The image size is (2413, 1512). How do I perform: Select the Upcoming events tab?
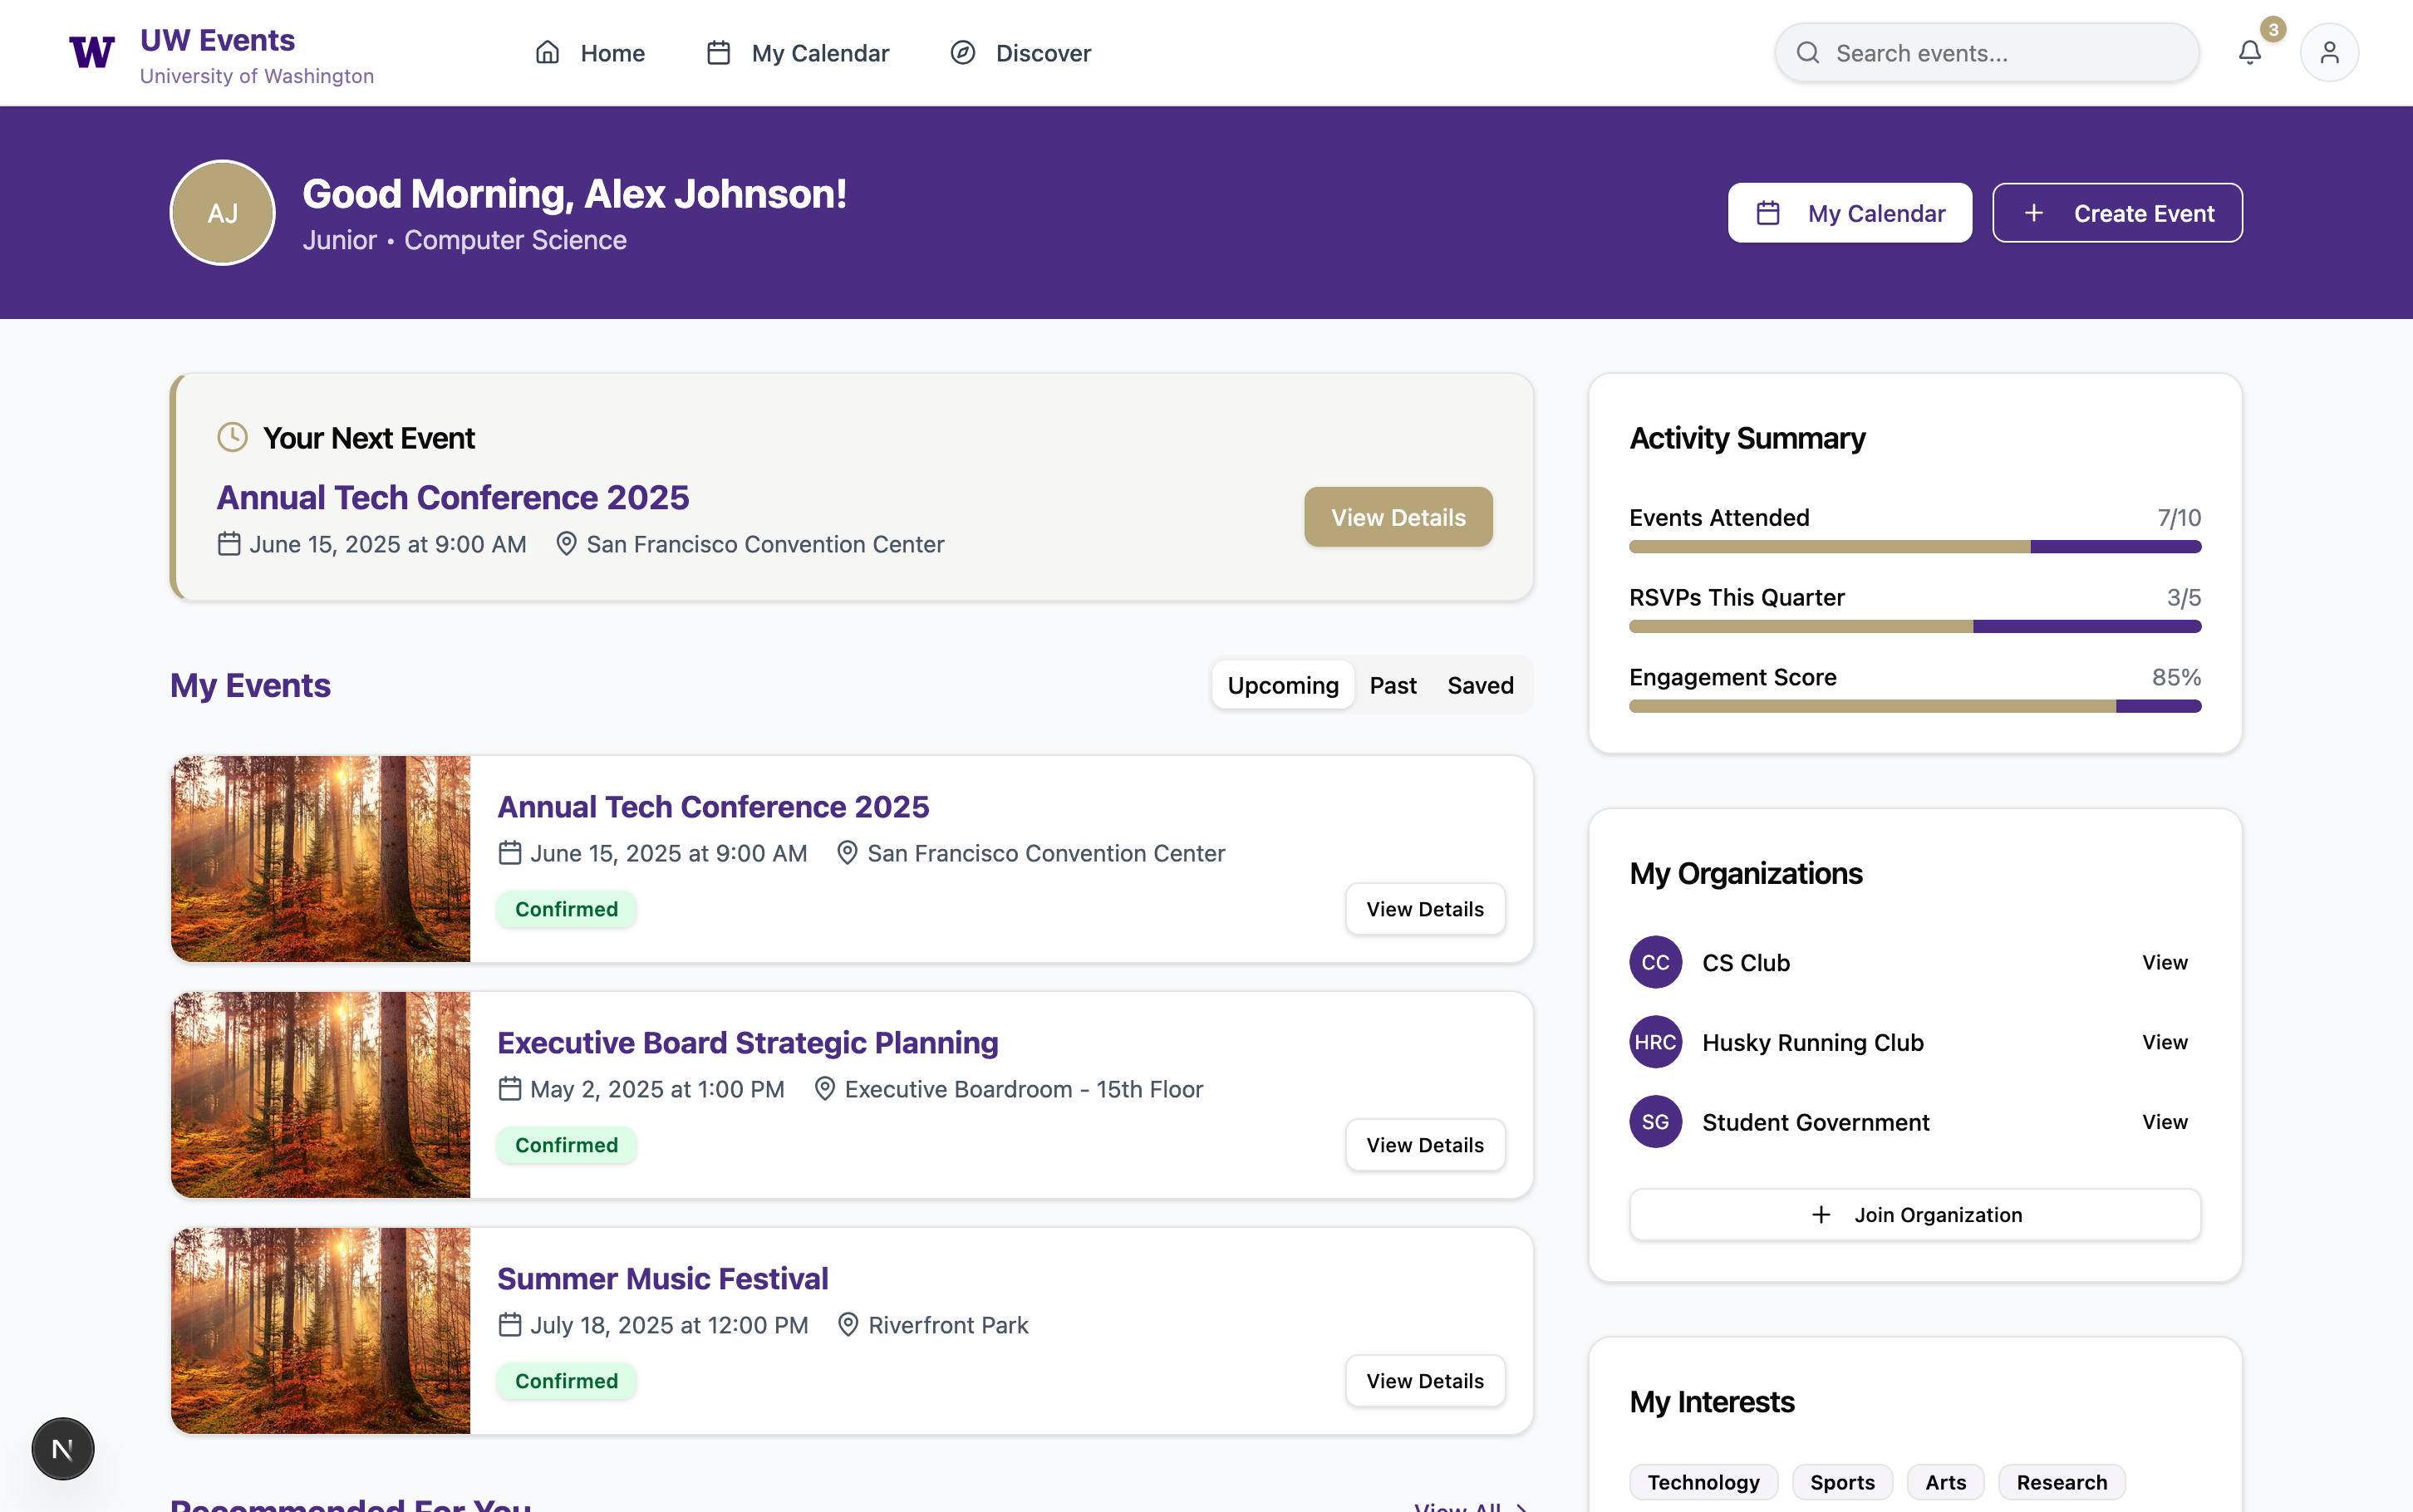[x=1282, y=685]
